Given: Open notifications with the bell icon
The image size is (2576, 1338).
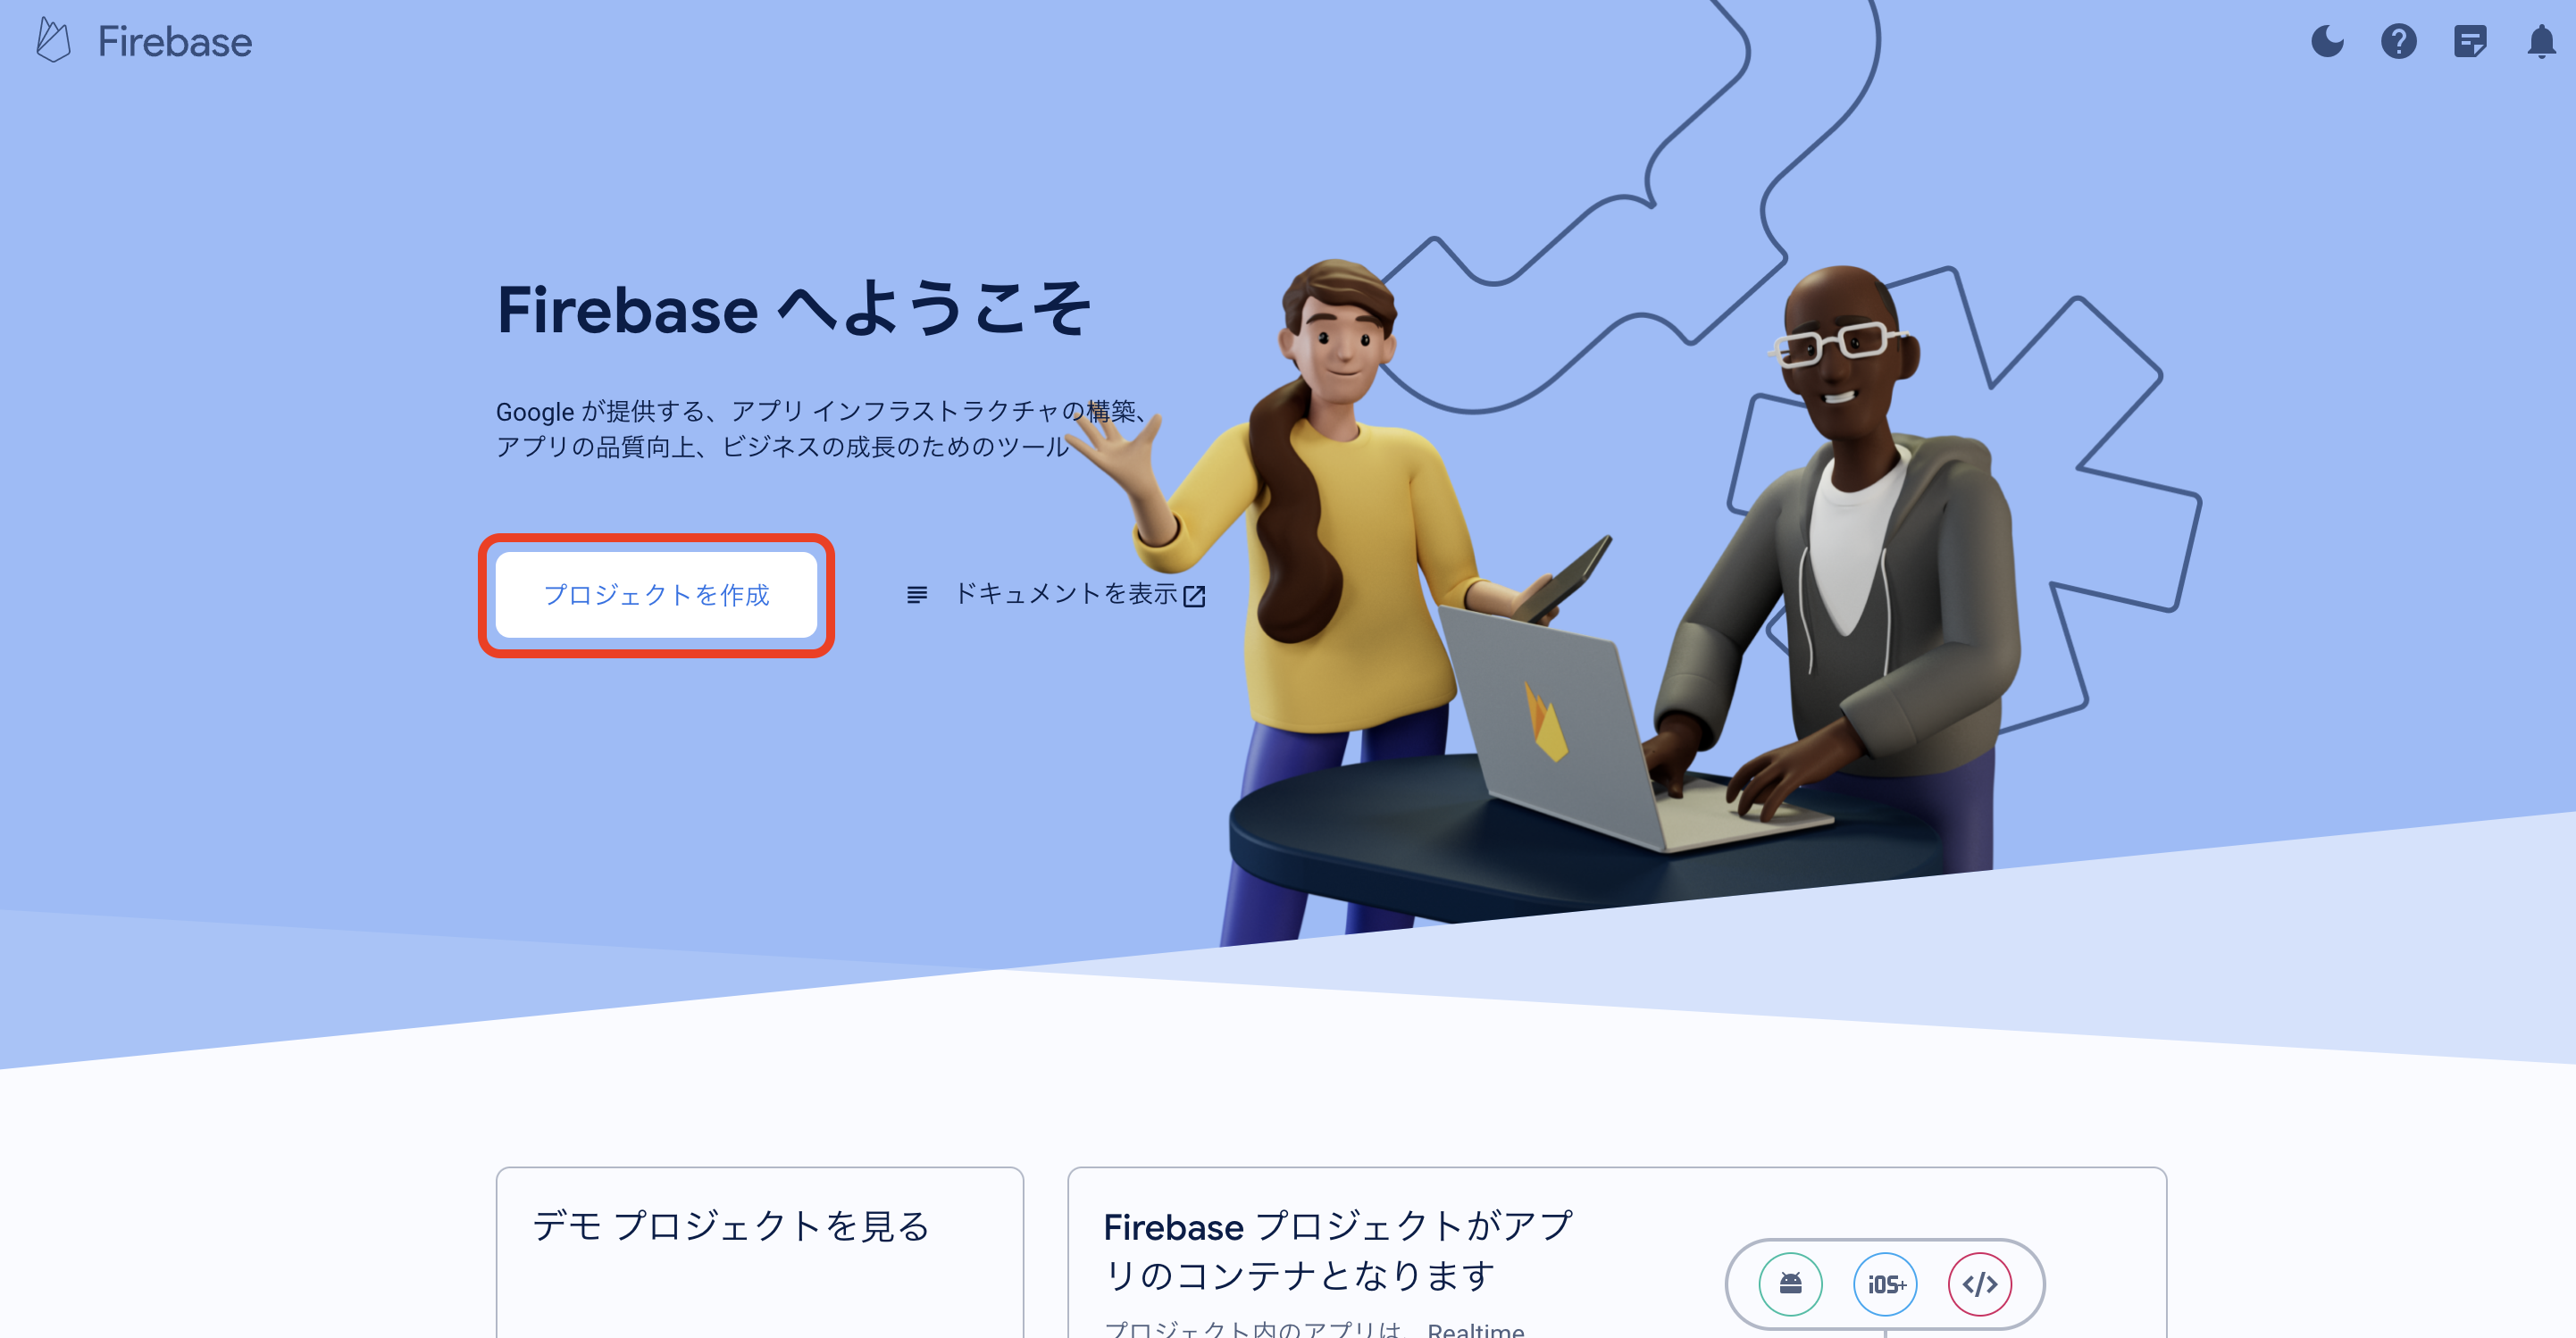Looking at the screenshot, I should click(x=2541, y=41).
